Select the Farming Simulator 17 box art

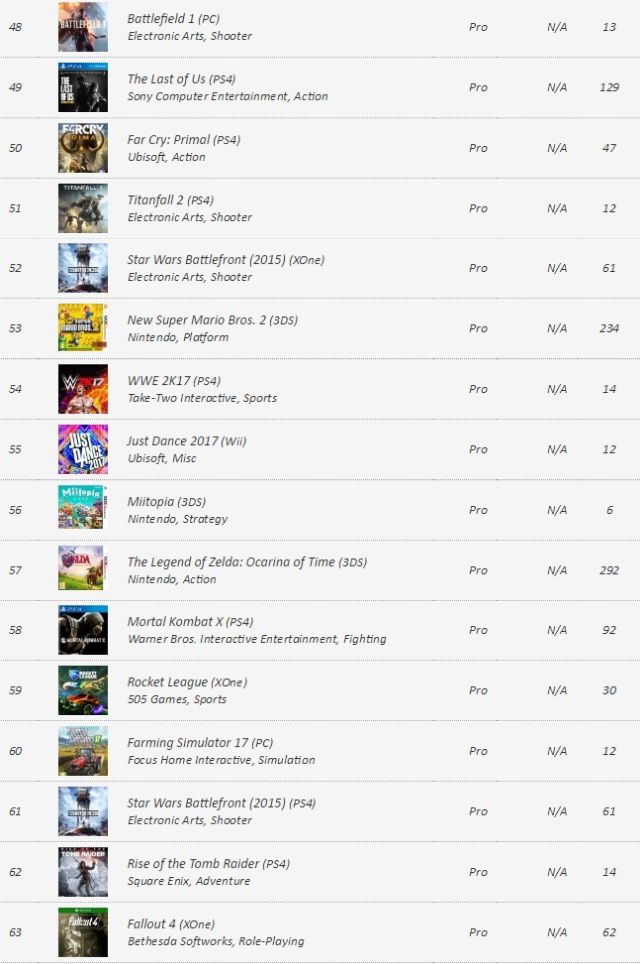(83, 751)
